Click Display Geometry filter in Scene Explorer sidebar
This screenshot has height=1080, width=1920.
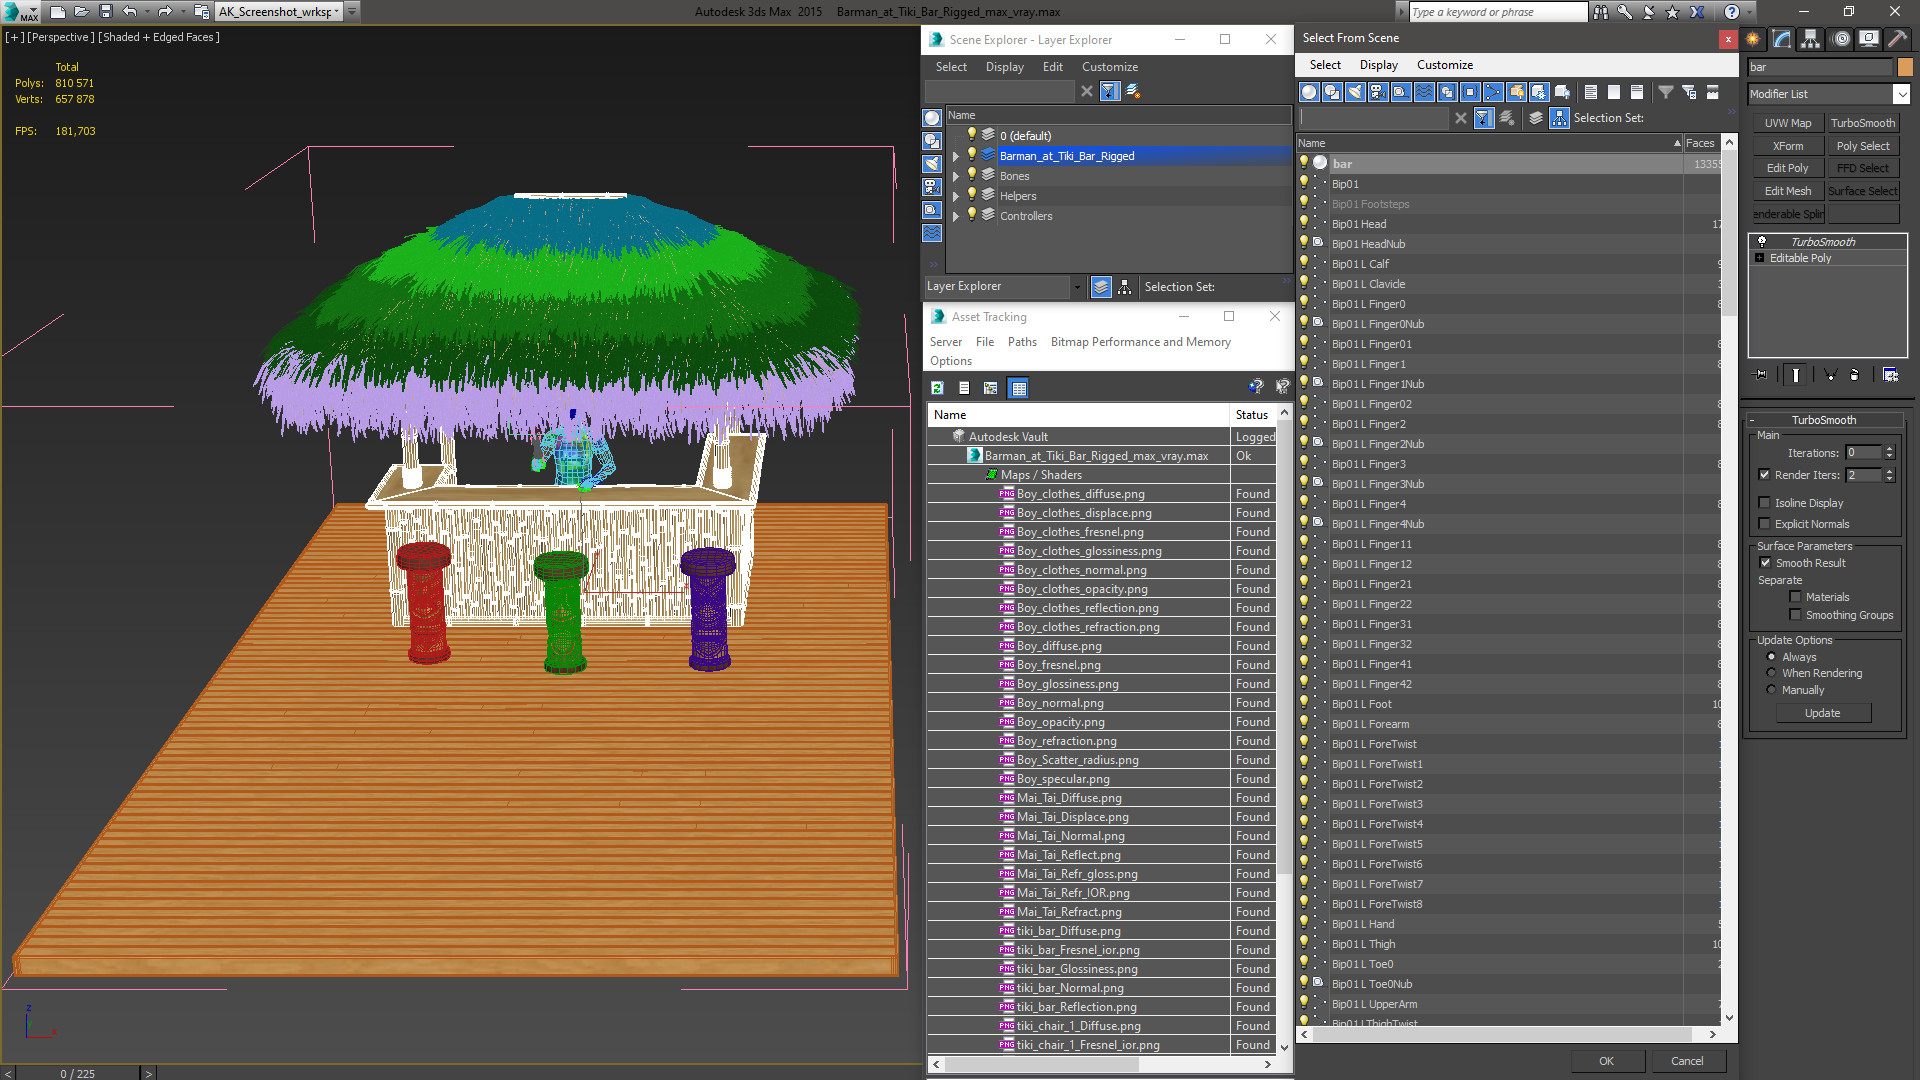click(932, 118)
